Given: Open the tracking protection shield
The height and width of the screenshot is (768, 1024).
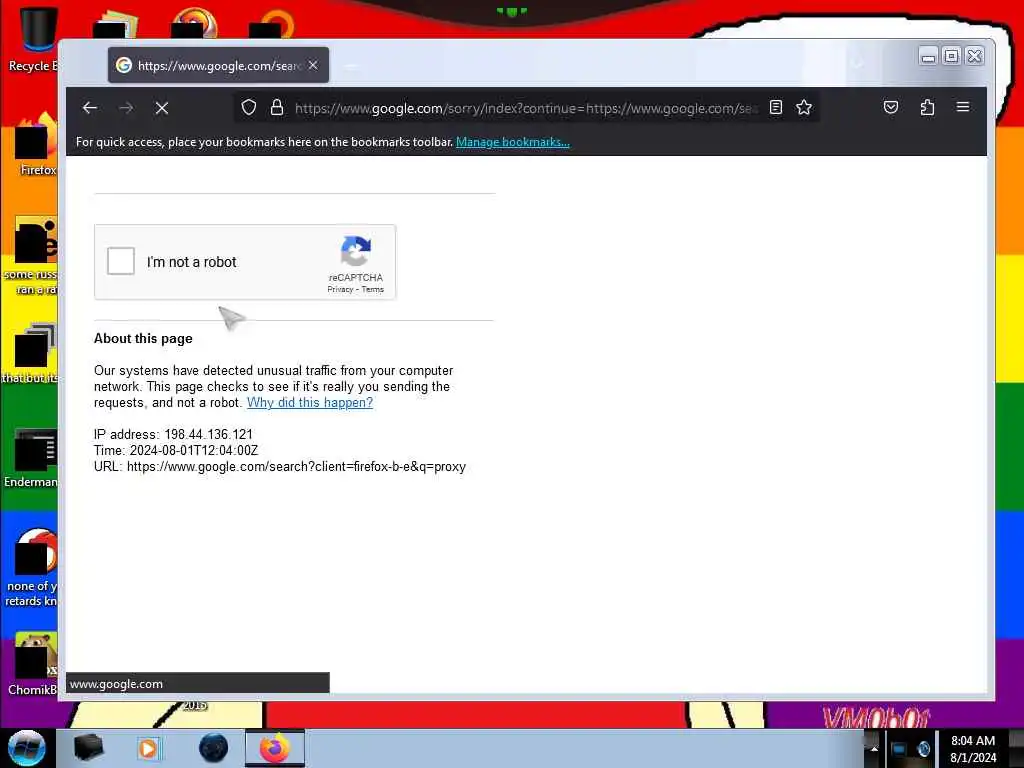Looking at the screenshot, I should (x=249, y=107).
